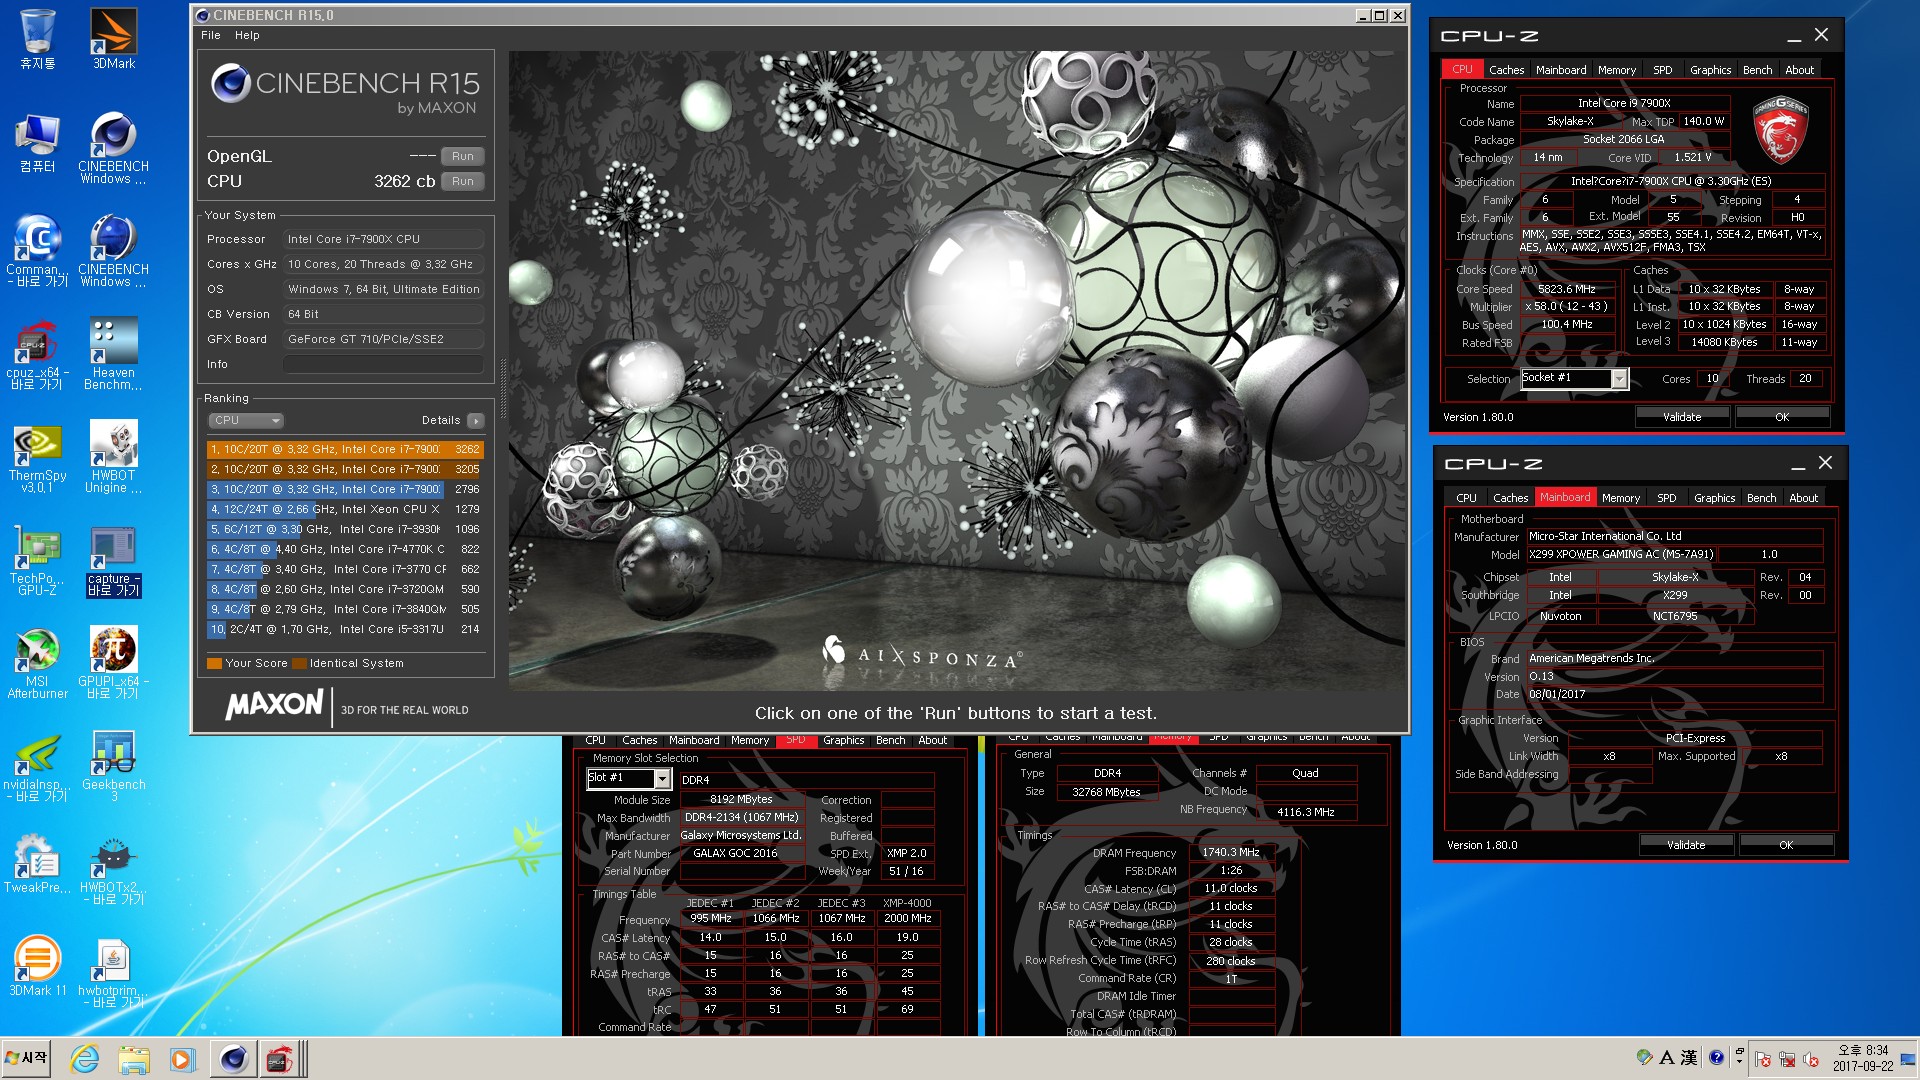The height and width of the screenshot is (1080, 1920).
Task: Open SPD tab in bottom CPU-Z window
Action: (x=1666, y=498)
